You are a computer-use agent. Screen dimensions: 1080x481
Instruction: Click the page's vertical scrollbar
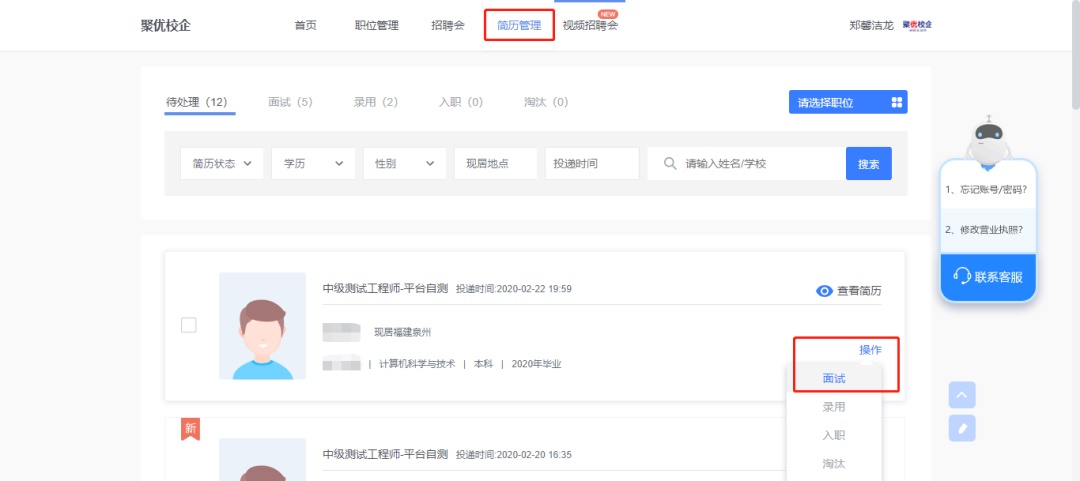tap(1075, 60)
